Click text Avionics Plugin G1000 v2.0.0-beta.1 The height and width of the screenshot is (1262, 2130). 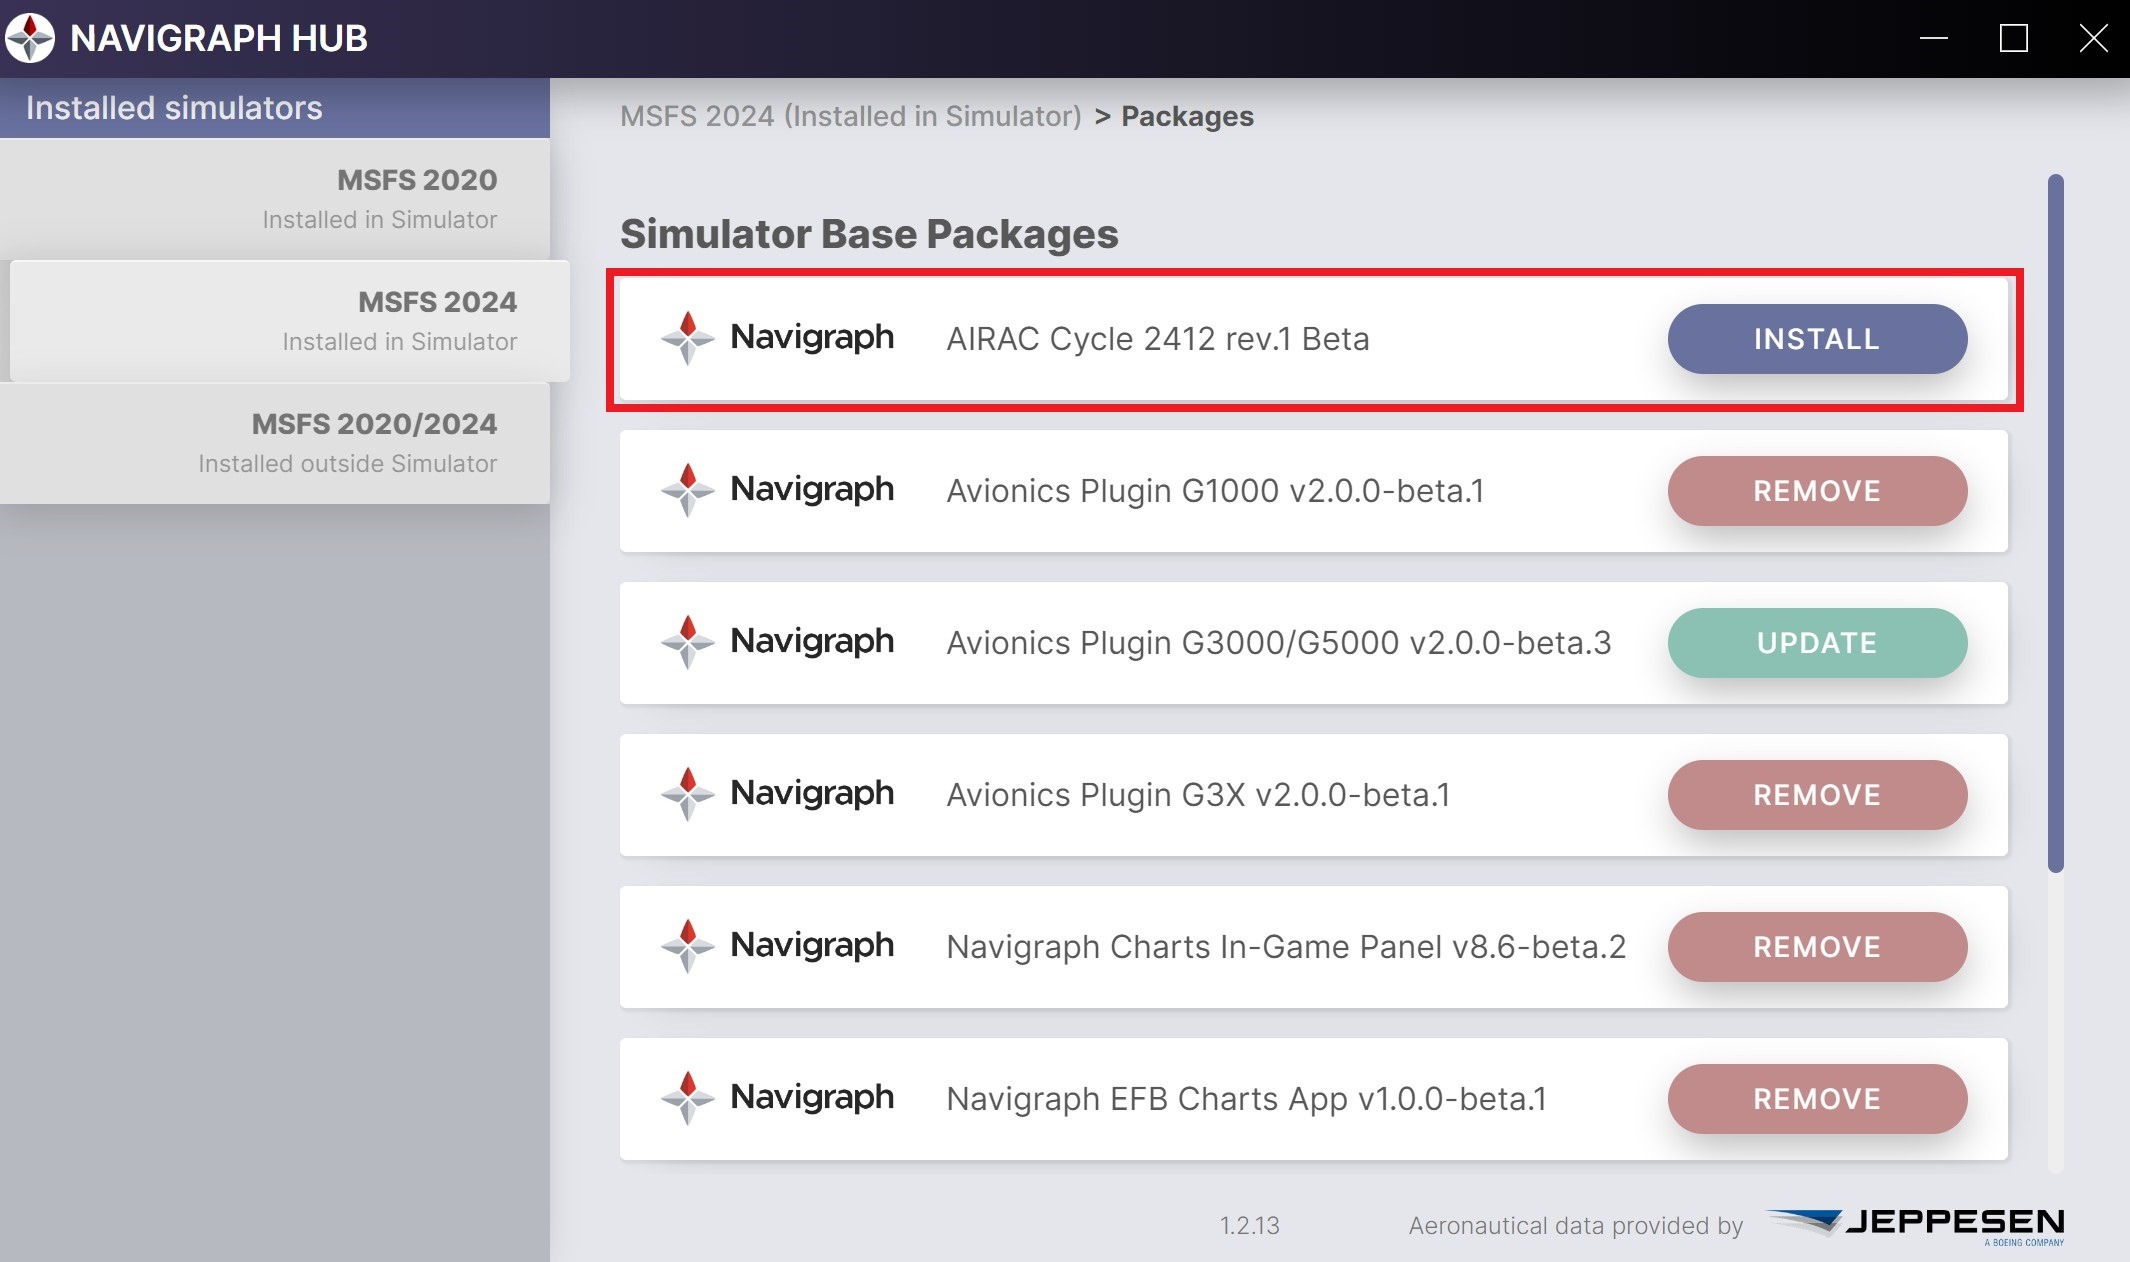tap(1215, 491)
